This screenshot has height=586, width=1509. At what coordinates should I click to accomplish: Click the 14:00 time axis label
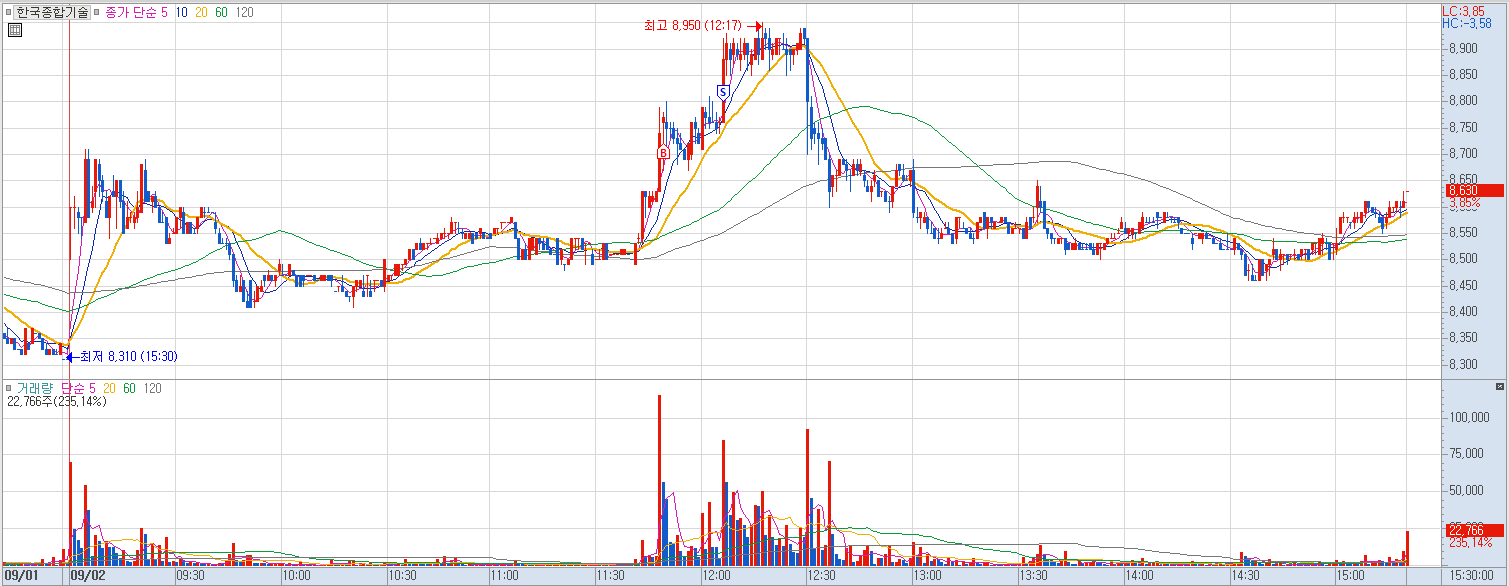click(x=1140, y=576)
